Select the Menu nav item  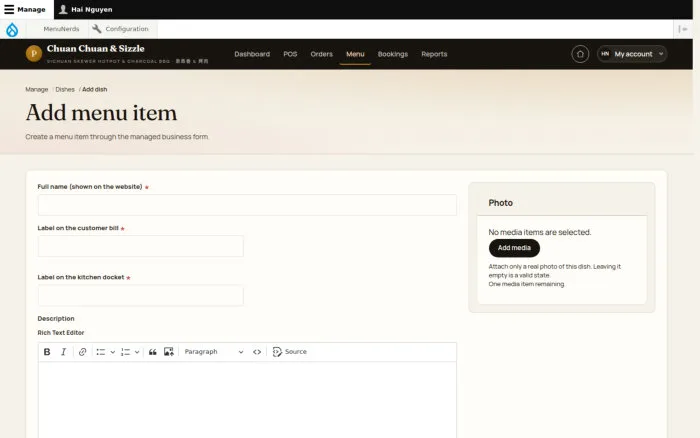tap(355, 54)
